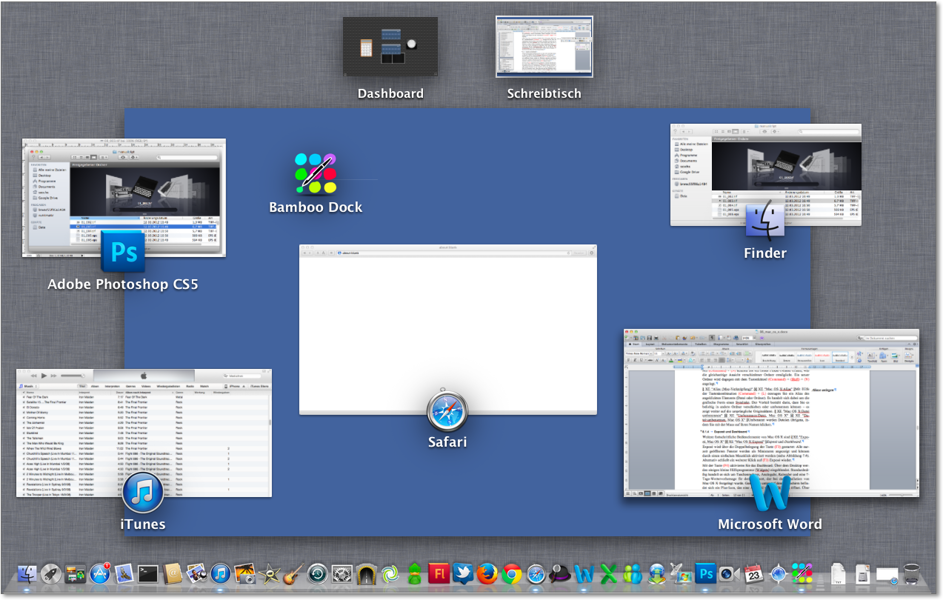Open GarageBand guitar icon in Dock
This screenshot has width=943, height=600.
tap(293, 574)
